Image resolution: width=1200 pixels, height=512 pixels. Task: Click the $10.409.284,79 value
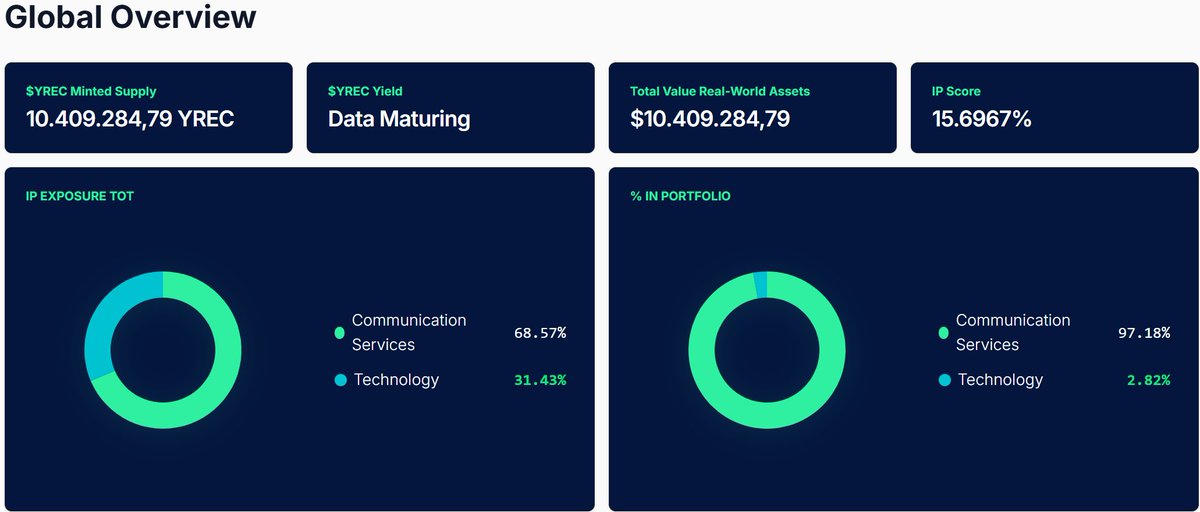click(710, 118)
